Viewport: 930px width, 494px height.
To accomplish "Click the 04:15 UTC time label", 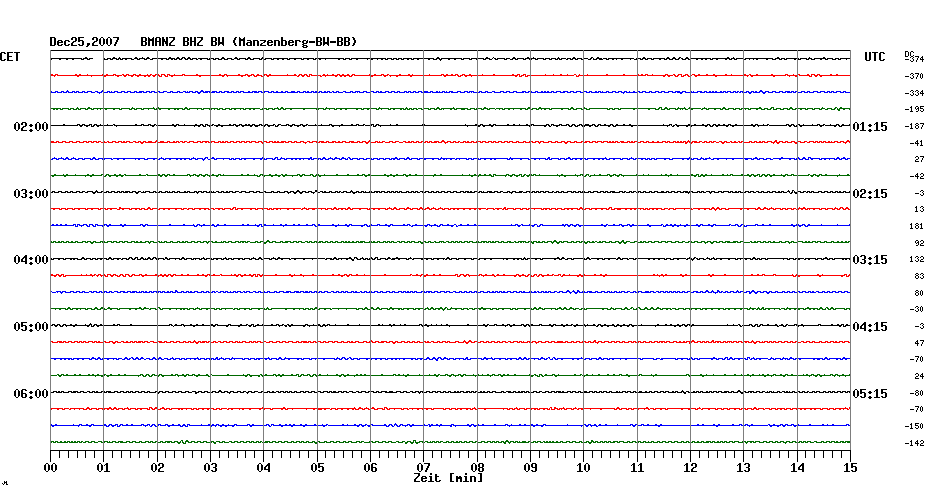I will pyautogui.click(x=870, y=327).
